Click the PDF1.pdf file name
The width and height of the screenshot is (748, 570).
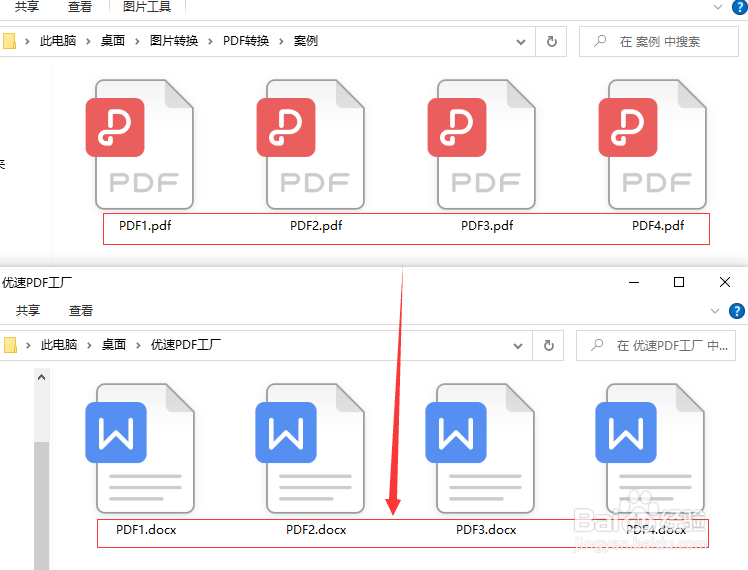(x=145, y=226)
